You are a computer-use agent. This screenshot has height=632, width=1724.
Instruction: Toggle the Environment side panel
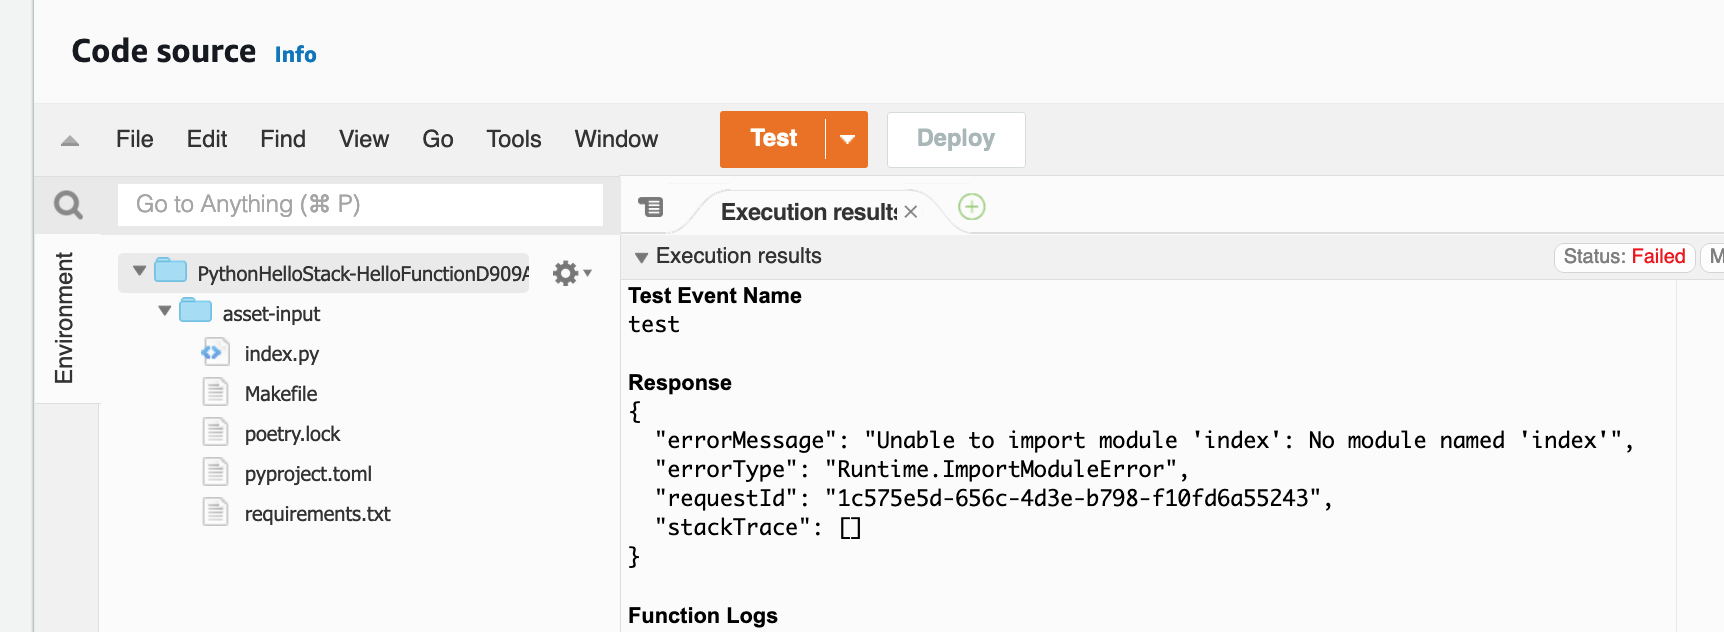pos(65,318)
